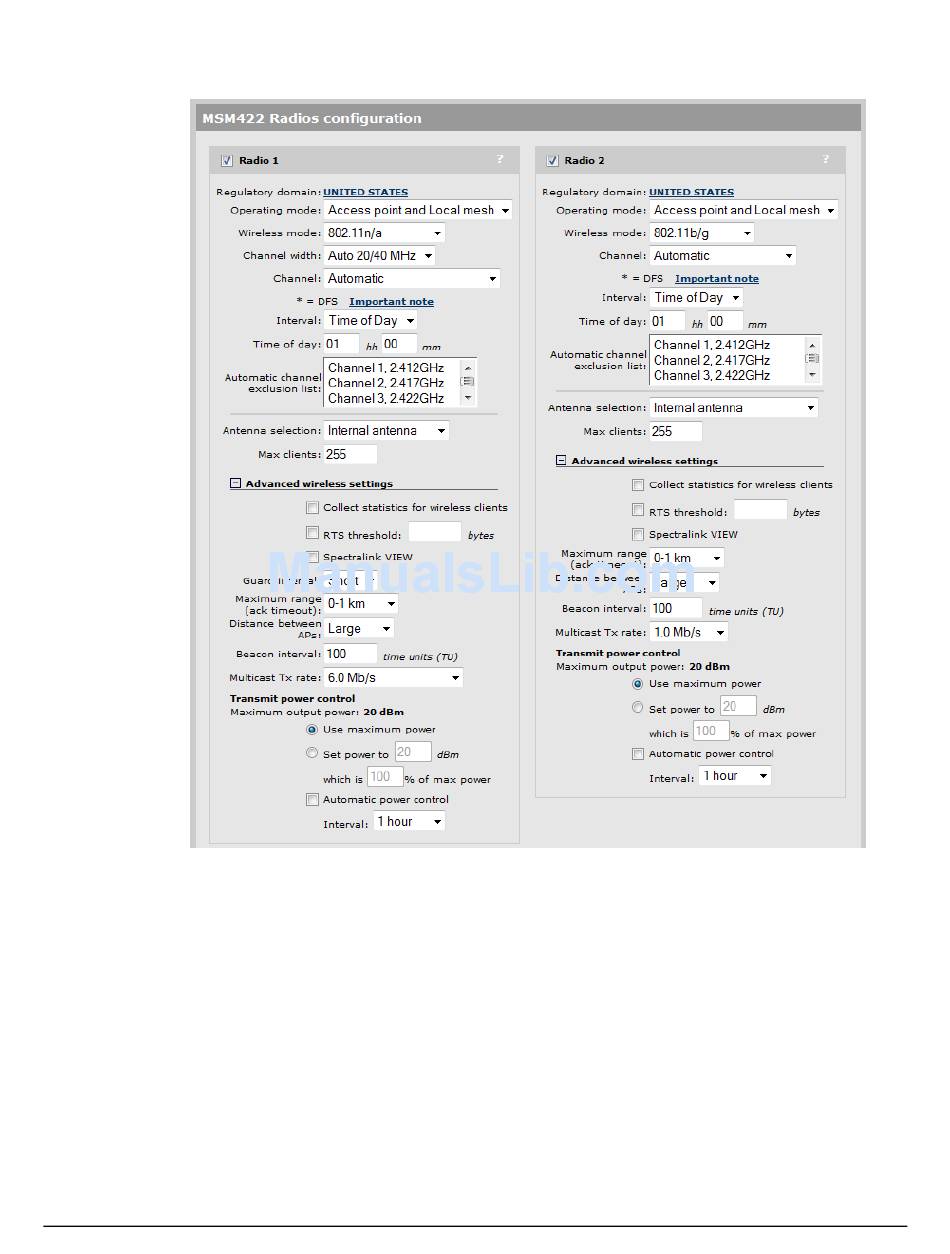Screen dimensions: 950x1254
Task: Open Radio 1 Wireless mode 802.11n/a dropdown
Action: (x=384, y=233)
